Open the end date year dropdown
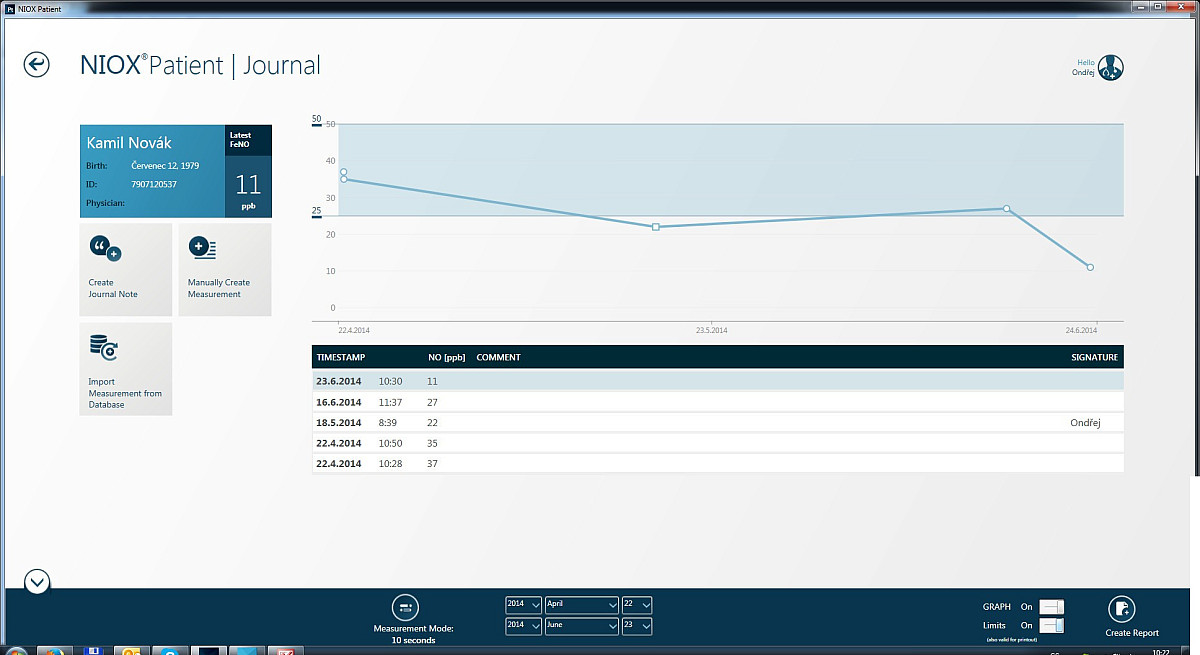 [523, 626]
